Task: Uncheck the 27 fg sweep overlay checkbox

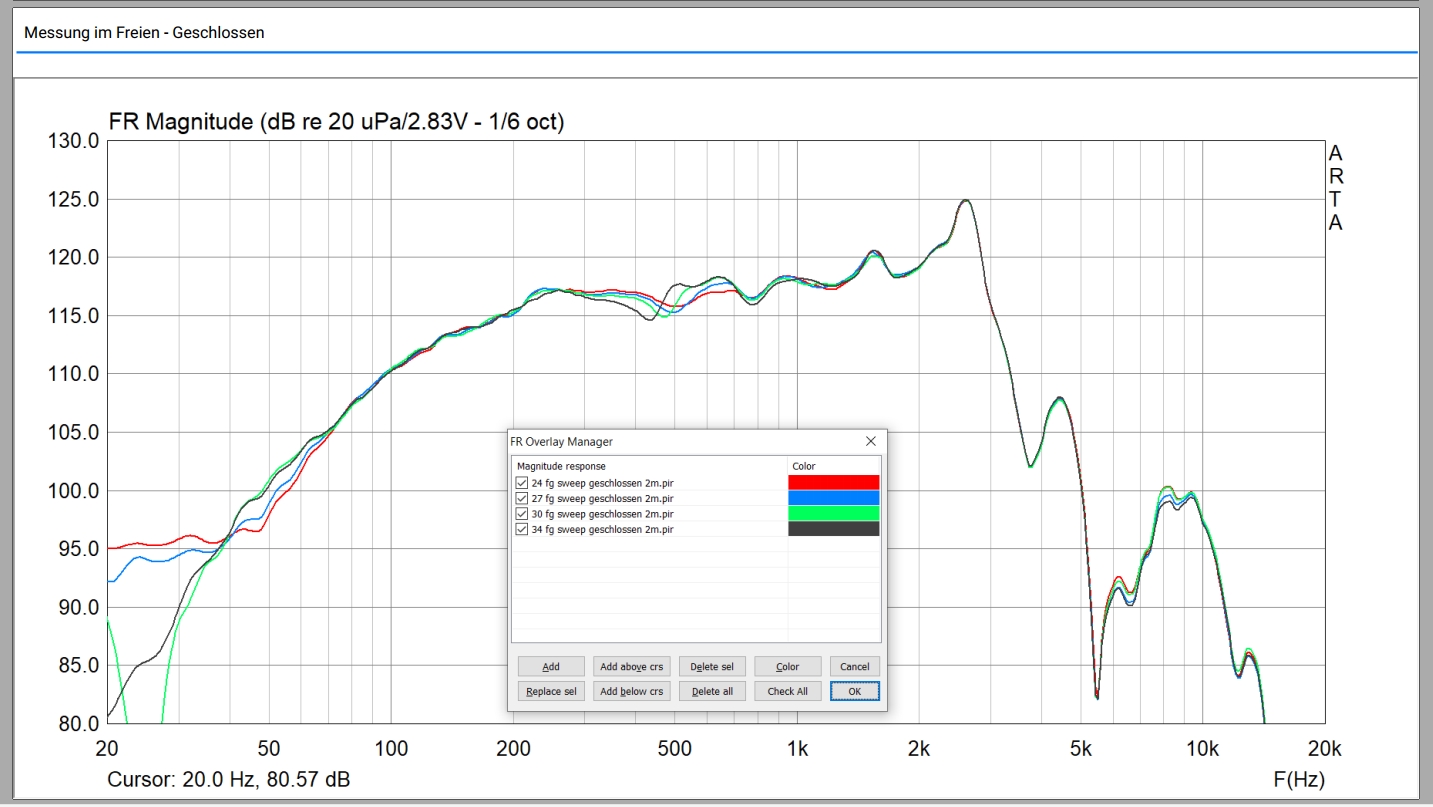Action: (521, 498)
